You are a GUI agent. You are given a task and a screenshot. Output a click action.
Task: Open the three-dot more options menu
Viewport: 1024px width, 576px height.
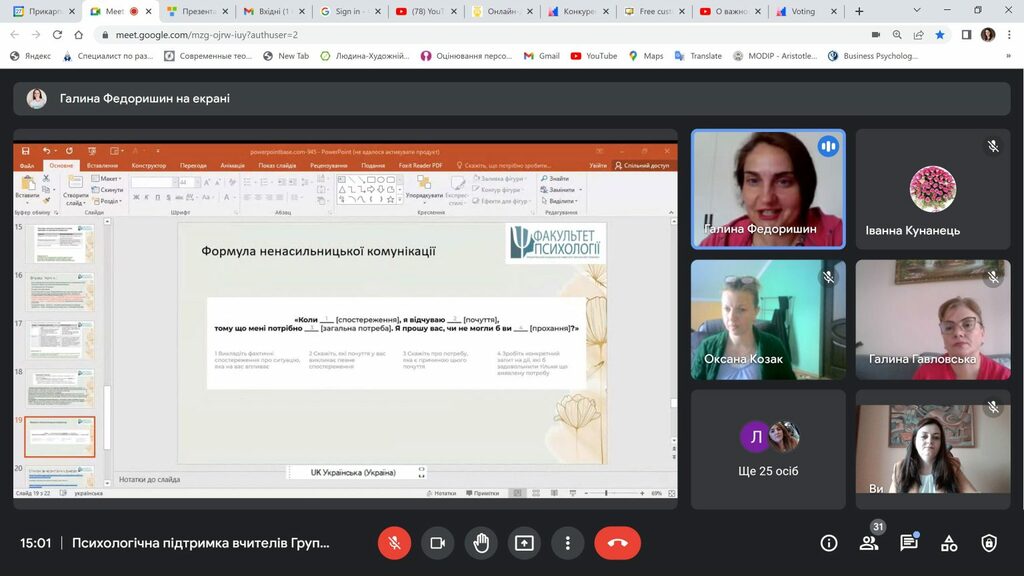pos(567,543)
